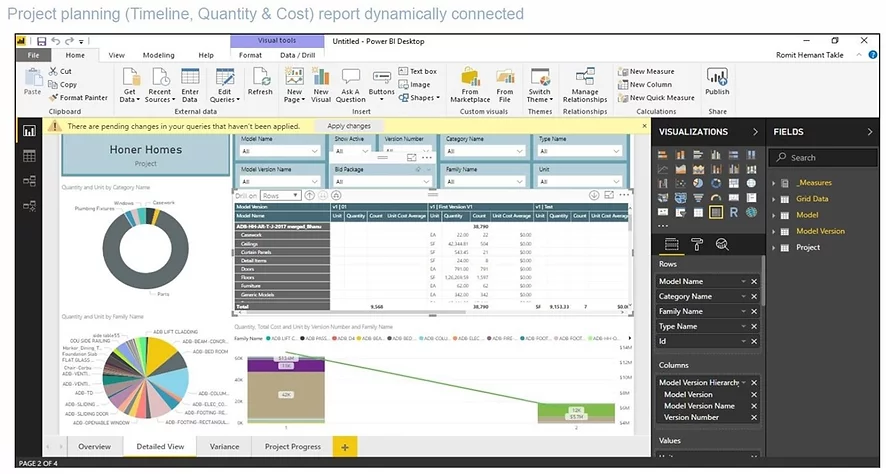Viewport: 886px width, 474px height.
Task: Open the File menu
Action: point(33,55)
